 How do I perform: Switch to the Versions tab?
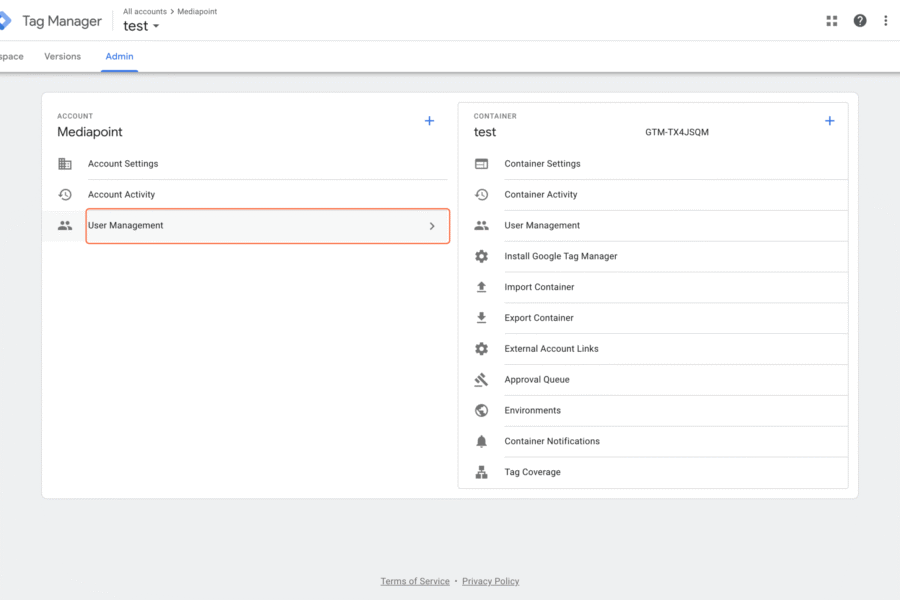click(x=63, y=56)
